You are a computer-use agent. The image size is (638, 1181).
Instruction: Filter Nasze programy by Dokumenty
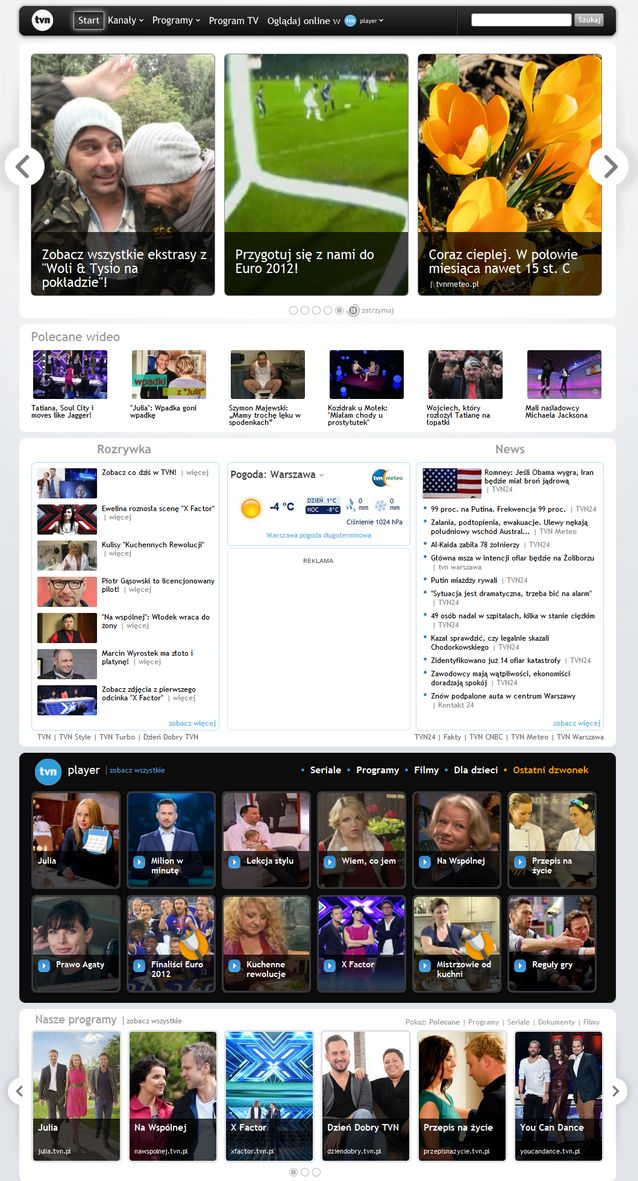point(556,1023)
